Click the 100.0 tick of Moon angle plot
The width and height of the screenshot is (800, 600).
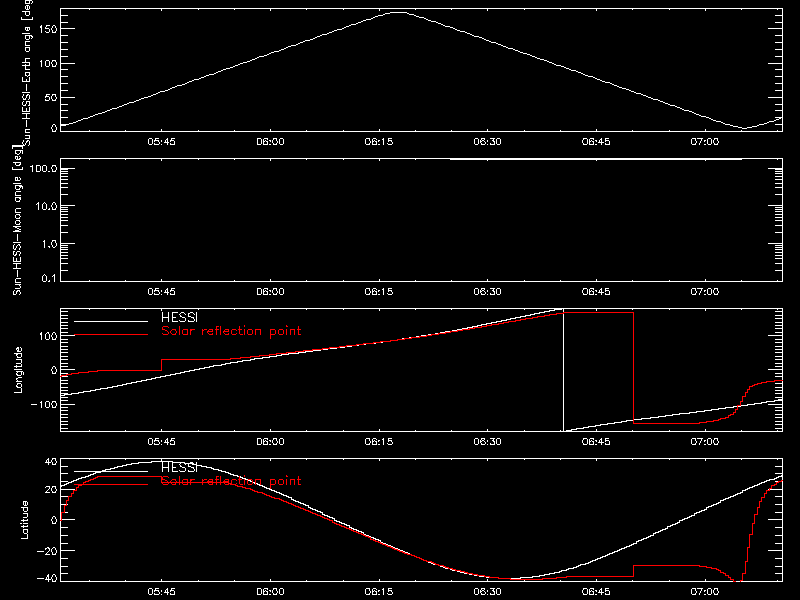[x=43, y=169]
